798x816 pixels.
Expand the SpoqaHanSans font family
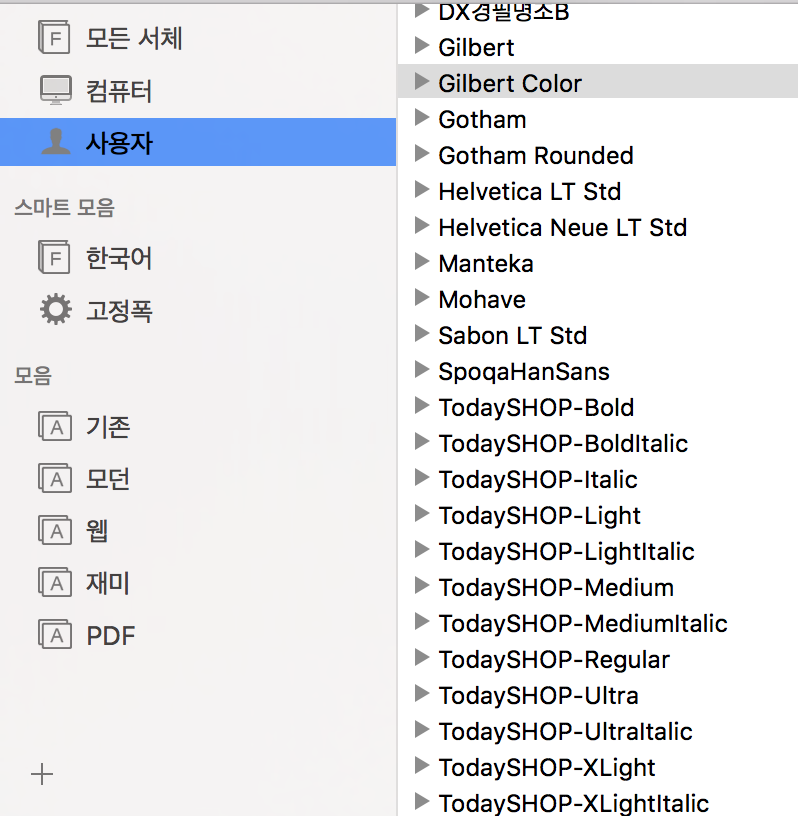point(422,369)
